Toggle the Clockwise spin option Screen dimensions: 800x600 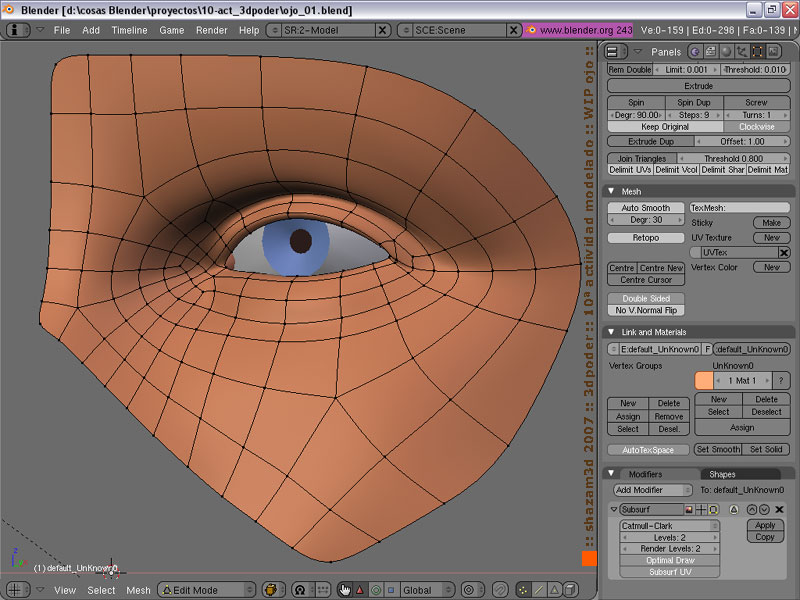point(756,127)
